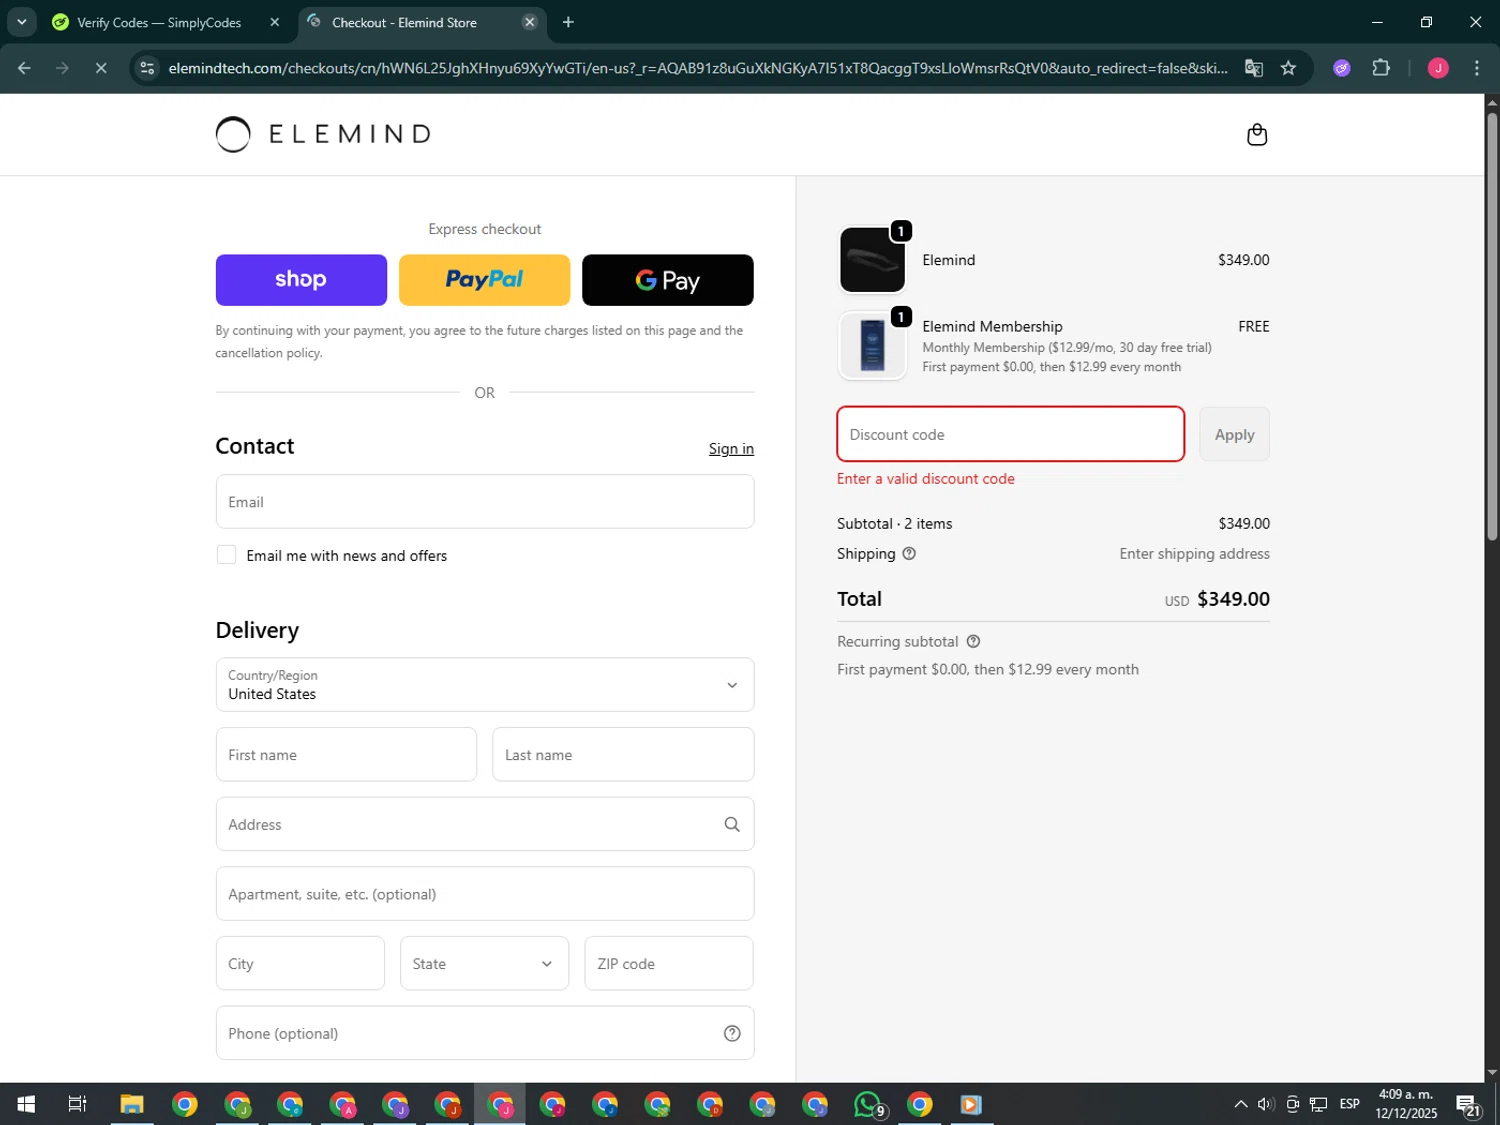Click the Last name field

click(623, 755)
